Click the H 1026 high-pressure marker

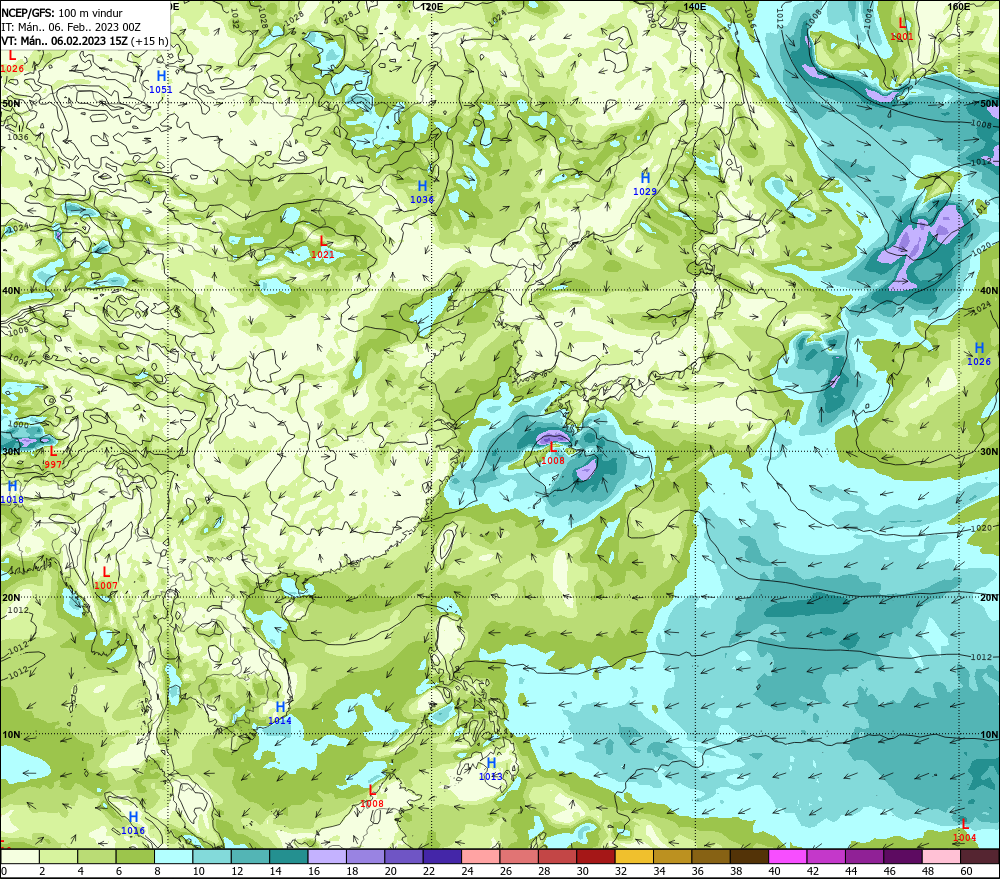tap(979, 354)
